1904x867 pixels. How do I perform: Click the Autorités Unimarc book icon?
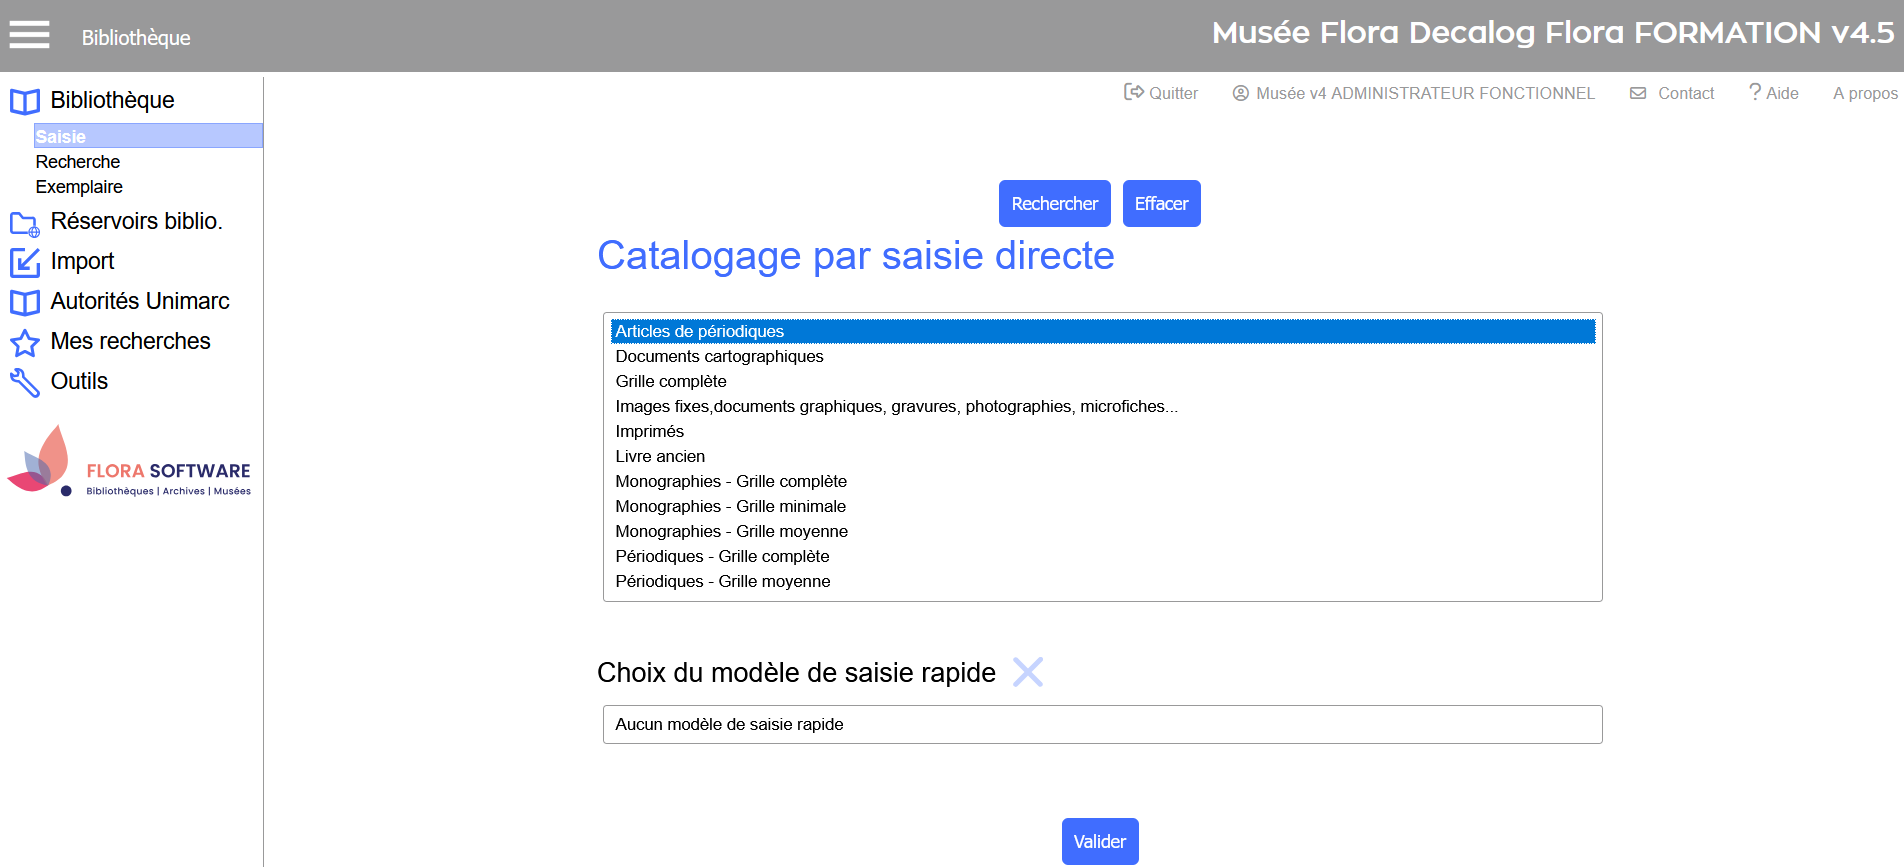click(x=25, y=302)
